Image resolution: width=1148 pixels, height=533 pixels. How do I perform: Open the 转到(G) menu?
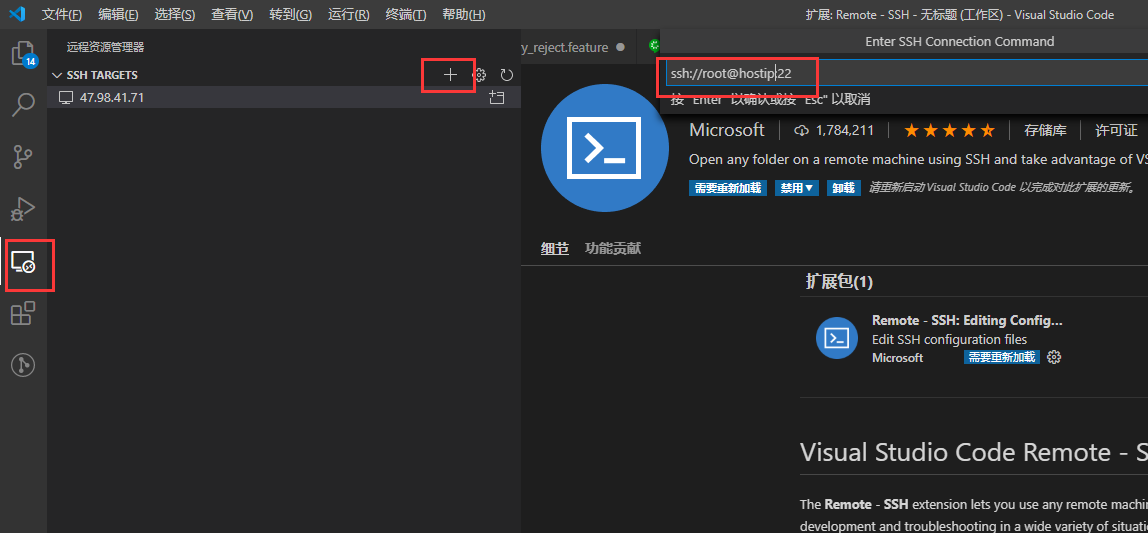click(290, 15)
